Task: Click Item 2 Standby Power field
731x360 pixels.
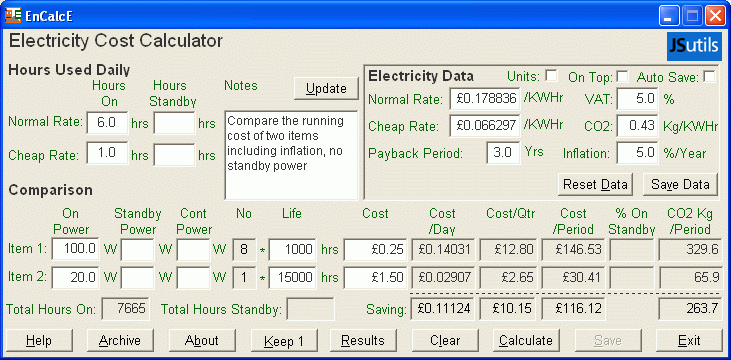Action: 138,277
